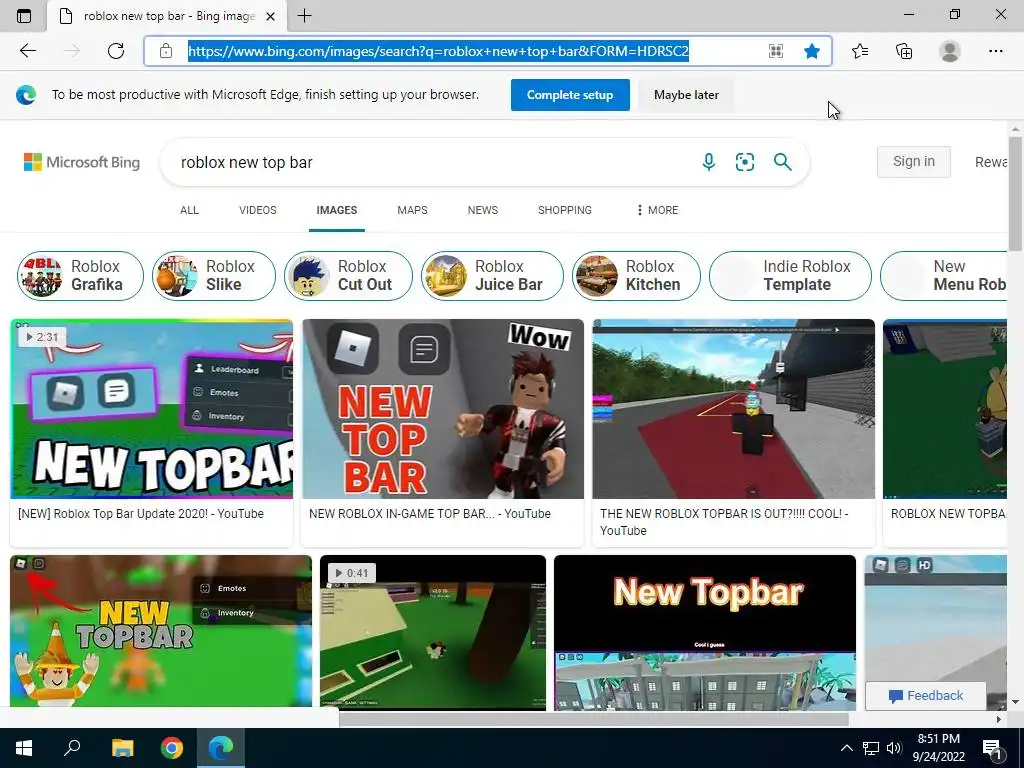Open the NEWS search tab

pyautogui.click(x=483, y=210)
